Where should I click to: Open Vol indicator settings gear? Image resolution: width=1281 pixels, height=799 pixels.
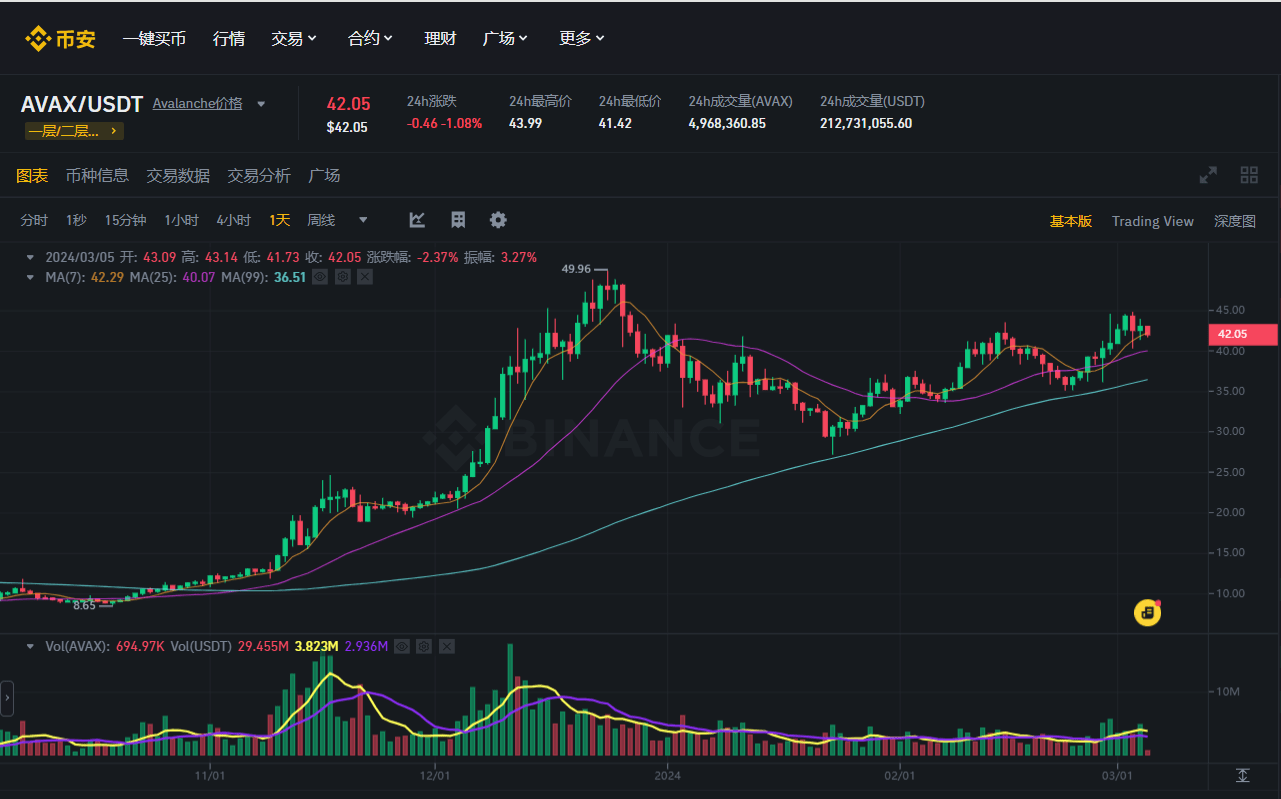tap(424, 646)
